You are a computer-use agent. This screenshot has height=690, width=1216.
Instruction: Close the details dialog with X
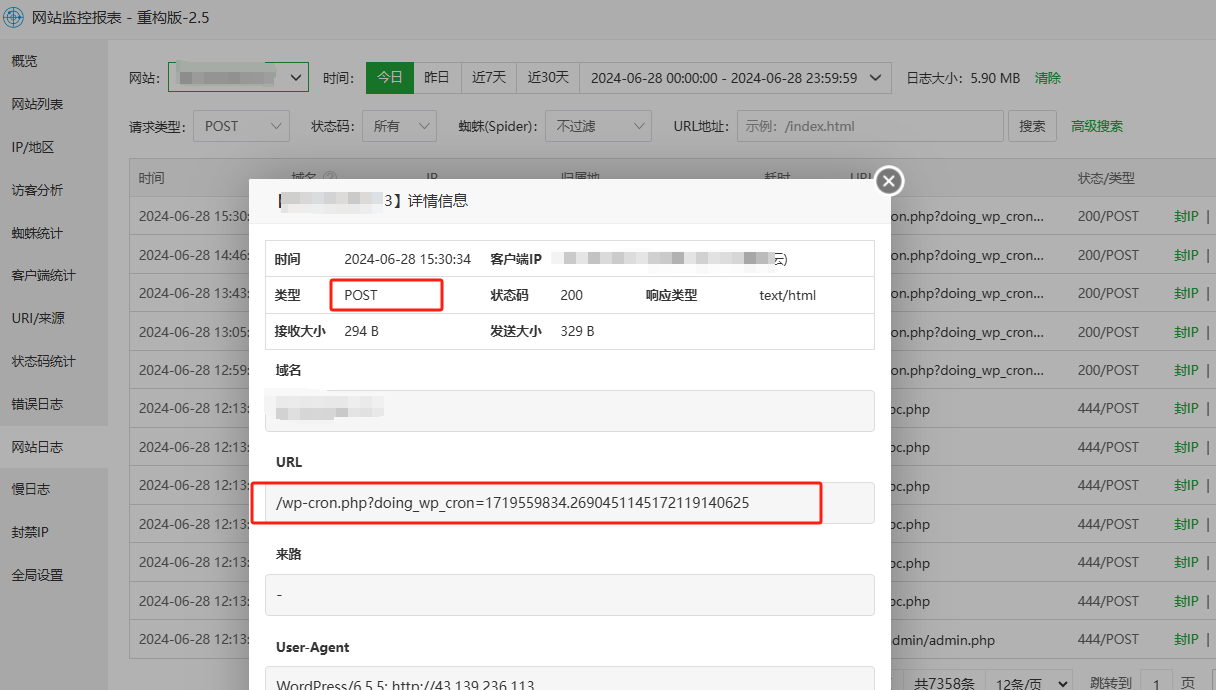point(889,181)
